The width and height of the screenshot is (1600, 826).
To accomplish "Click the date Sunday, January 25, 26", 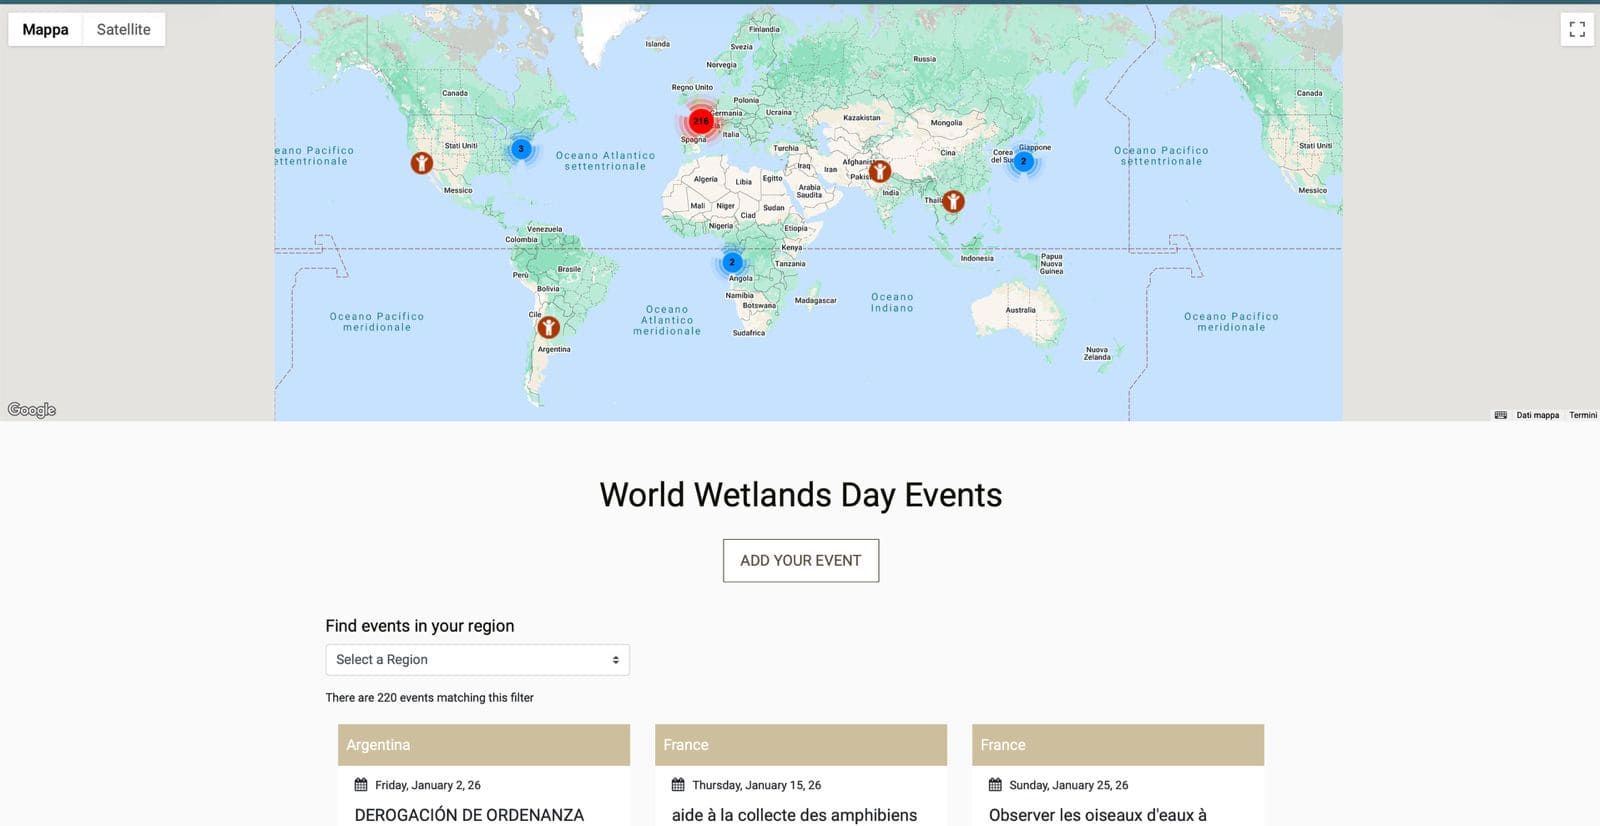I will point(1069,786).
